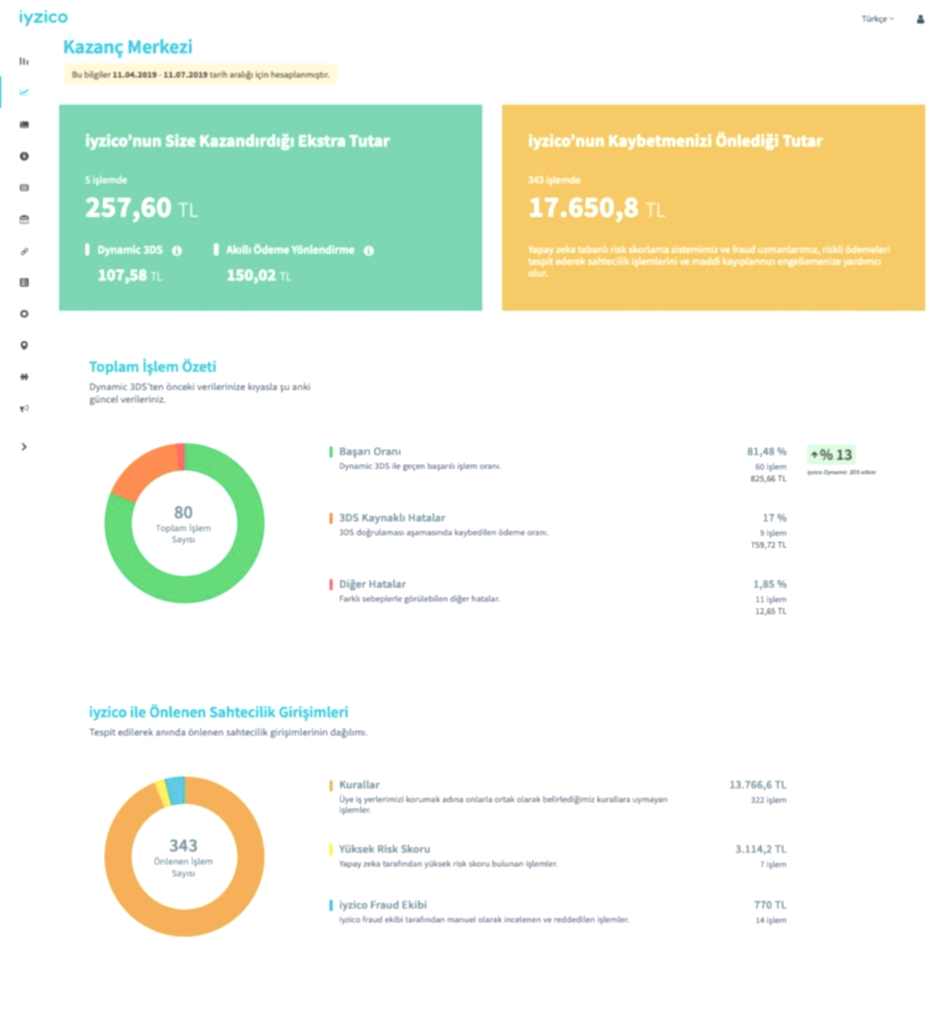Open the chain link icon in sidebar
945x1024 pixels.
(24, 251)
